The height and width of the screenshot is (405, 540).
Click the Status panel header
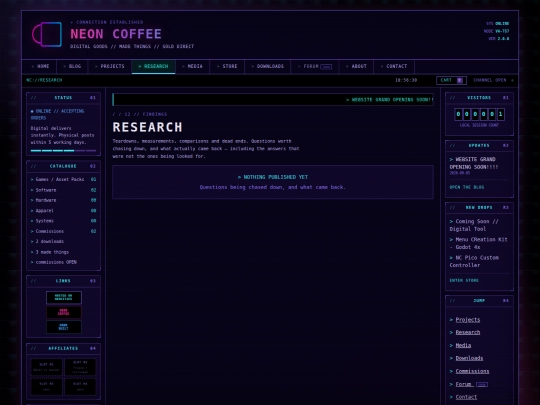click(x=63, y=98)
